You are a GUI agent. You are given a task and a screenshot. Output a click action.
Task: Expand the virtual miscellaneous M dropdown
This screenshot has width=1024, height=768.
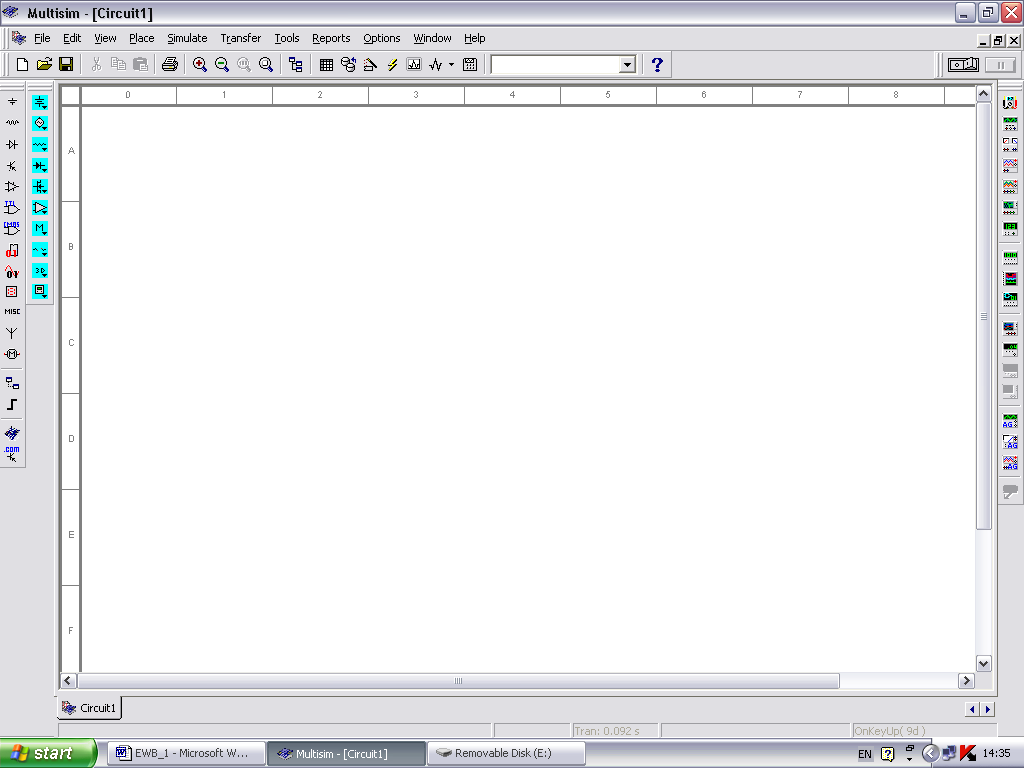tap(40, 229)
